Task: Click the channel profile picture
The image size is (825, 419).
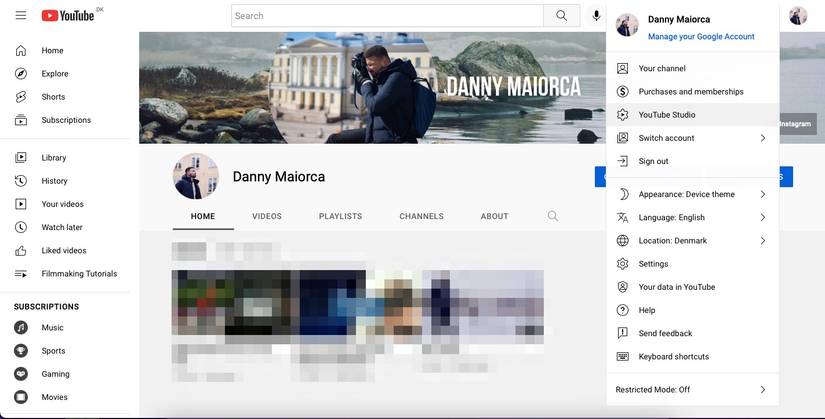Action: point(196,176)
